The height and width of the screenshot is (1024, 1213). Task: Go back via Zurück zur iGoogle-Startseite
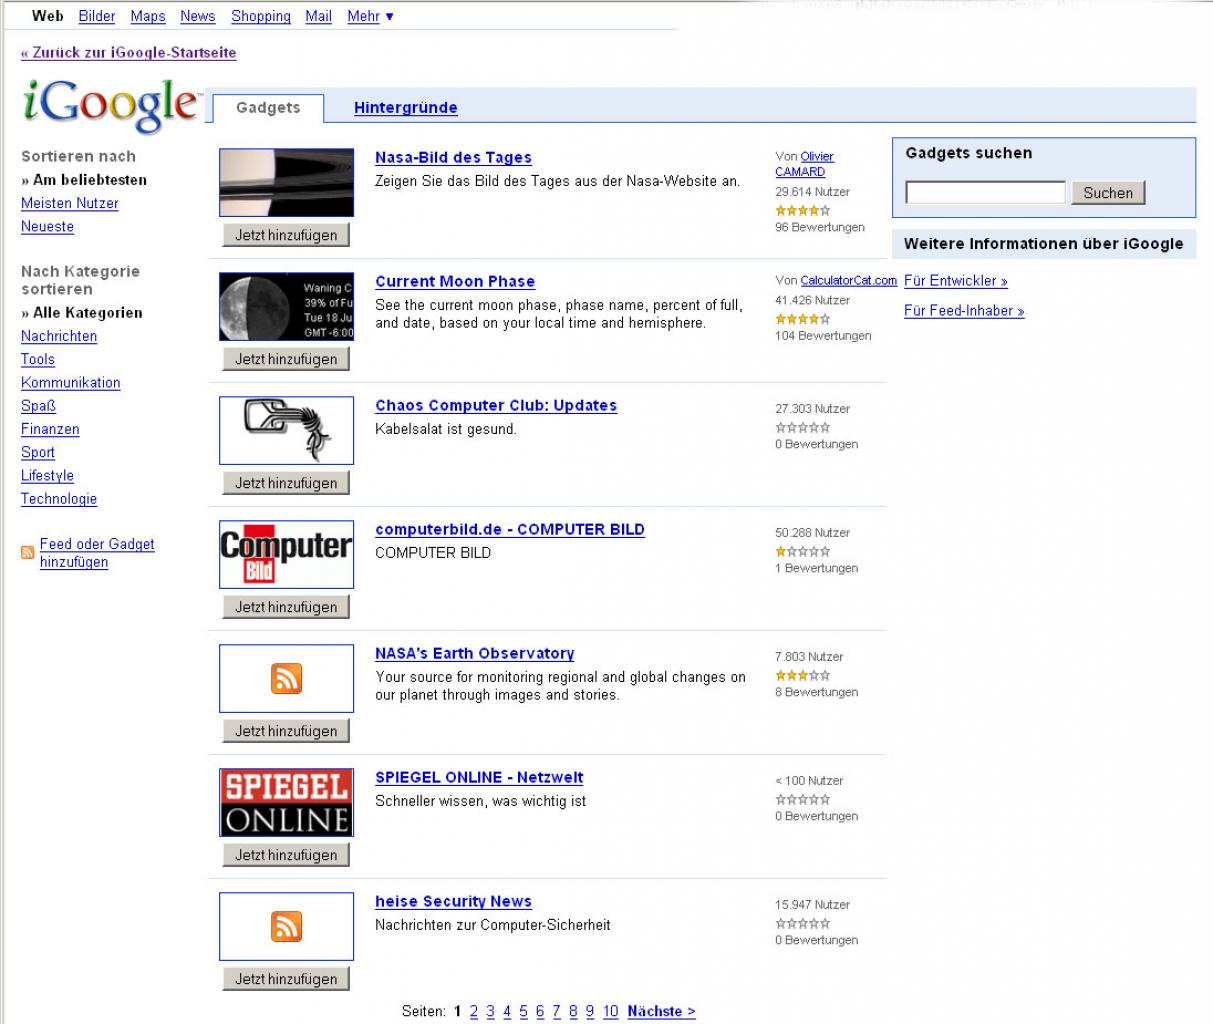[128, 52]
